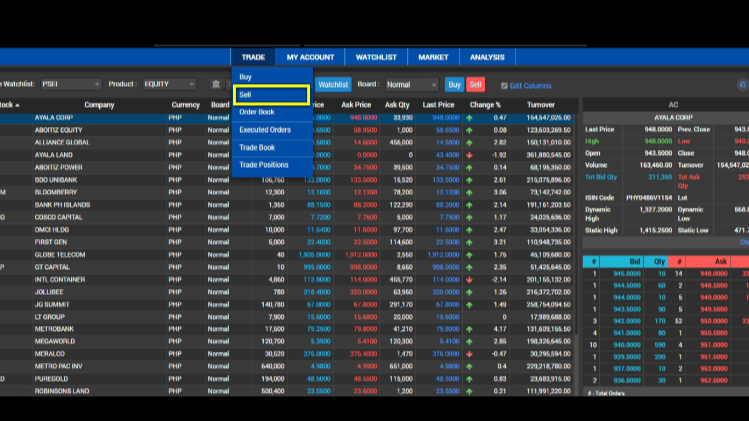Select the METRO PAC INV company name
The height and width of the screenshot is (421, 749).
click(58, 367)
